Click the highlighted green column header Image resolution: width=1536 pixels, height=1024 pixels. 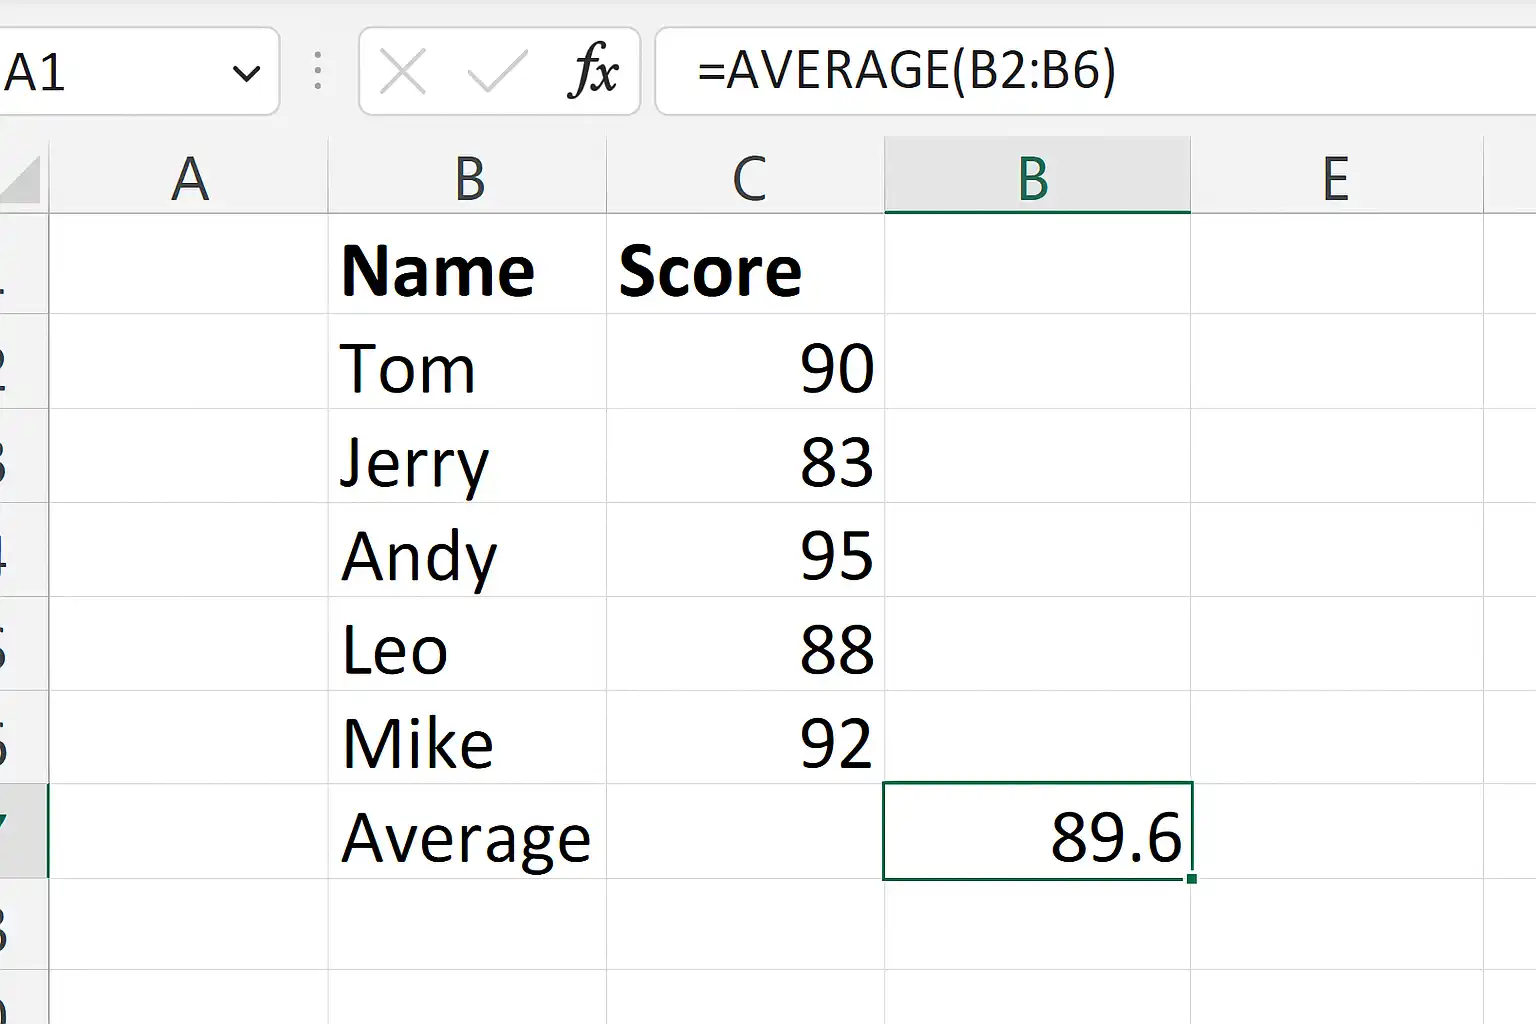pyautogui.click(x=1036, y=180)
